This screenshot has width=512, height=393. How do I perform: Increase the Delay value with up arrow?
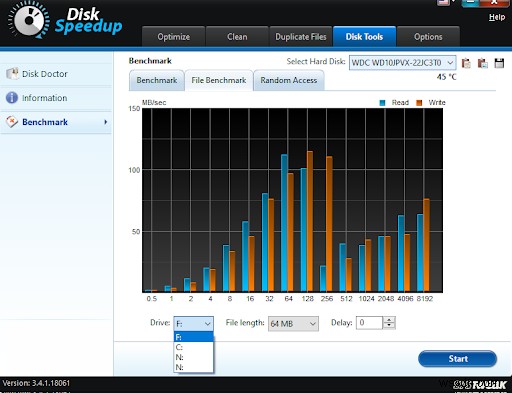(x=389, y=320)
